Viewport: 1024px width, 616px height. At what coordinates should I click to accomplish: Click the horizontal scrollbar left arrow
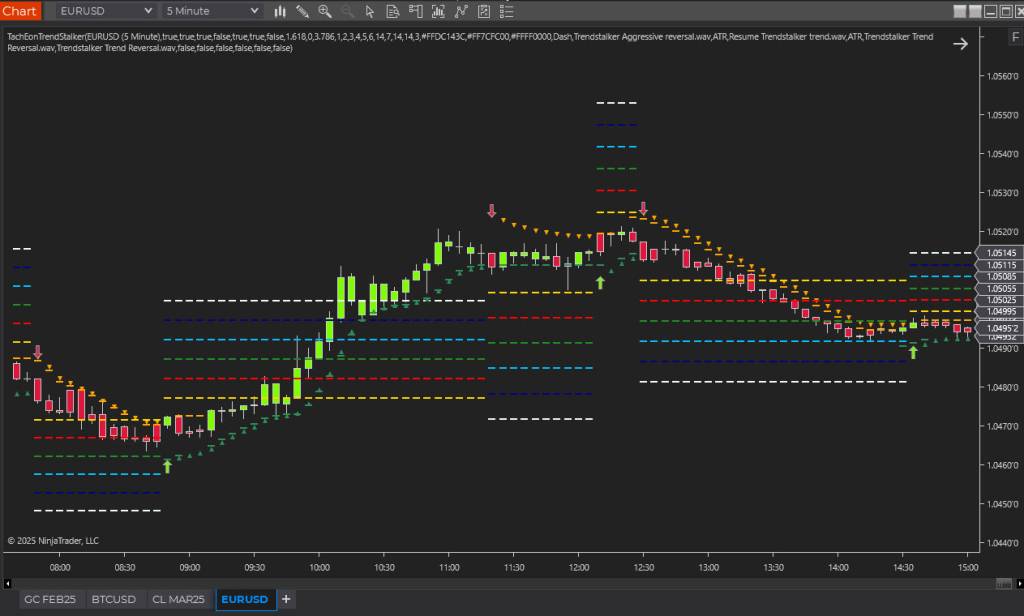pyautogui.click(x=8, y=583)
